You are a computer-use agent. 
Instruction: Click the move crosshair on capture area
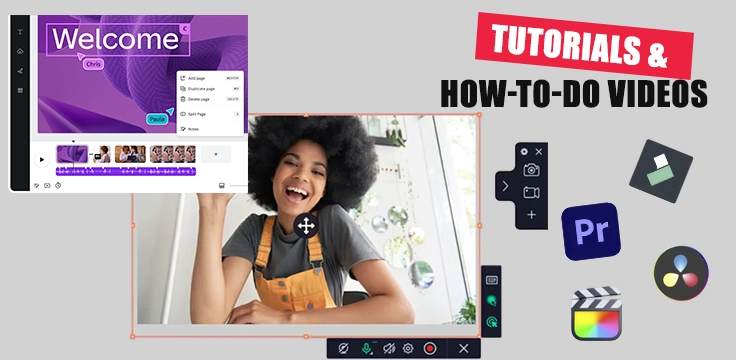click(306, 226)
